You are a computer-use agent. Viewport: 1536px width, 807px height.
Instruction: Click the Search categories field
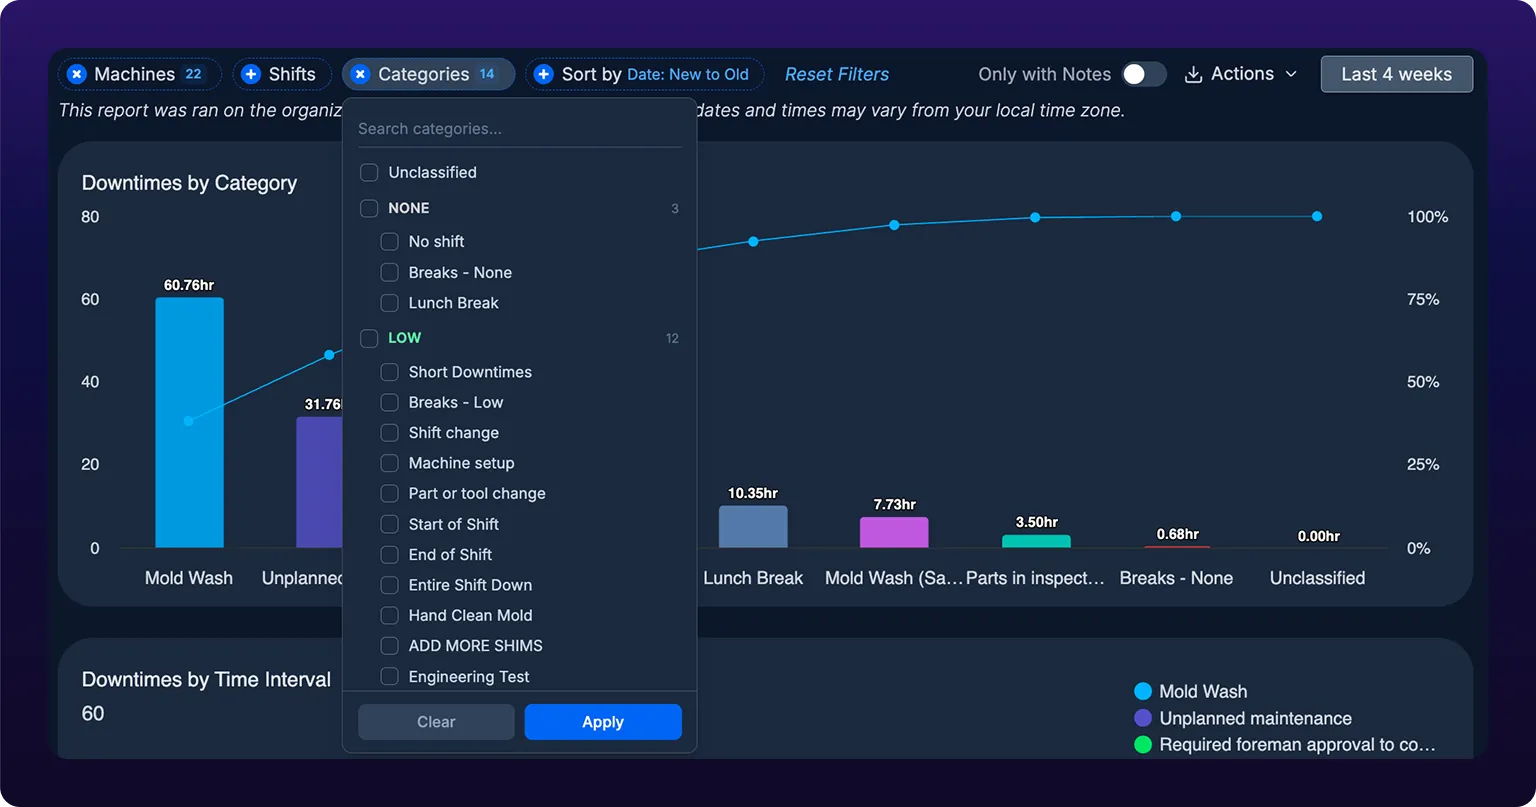click(519, 129)
